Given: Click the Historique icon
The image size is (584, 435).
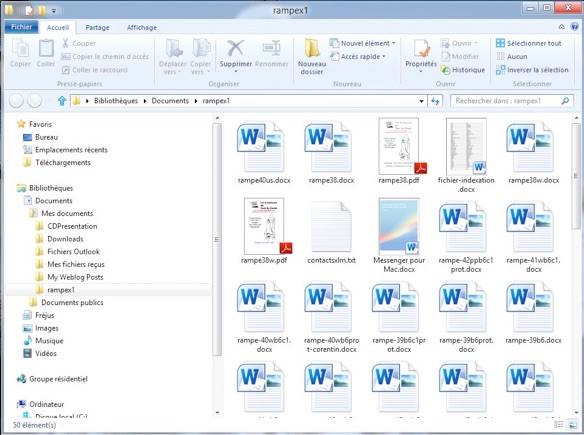Looking at the screenshot, I should pyautogui.click(x=445, y=70).
